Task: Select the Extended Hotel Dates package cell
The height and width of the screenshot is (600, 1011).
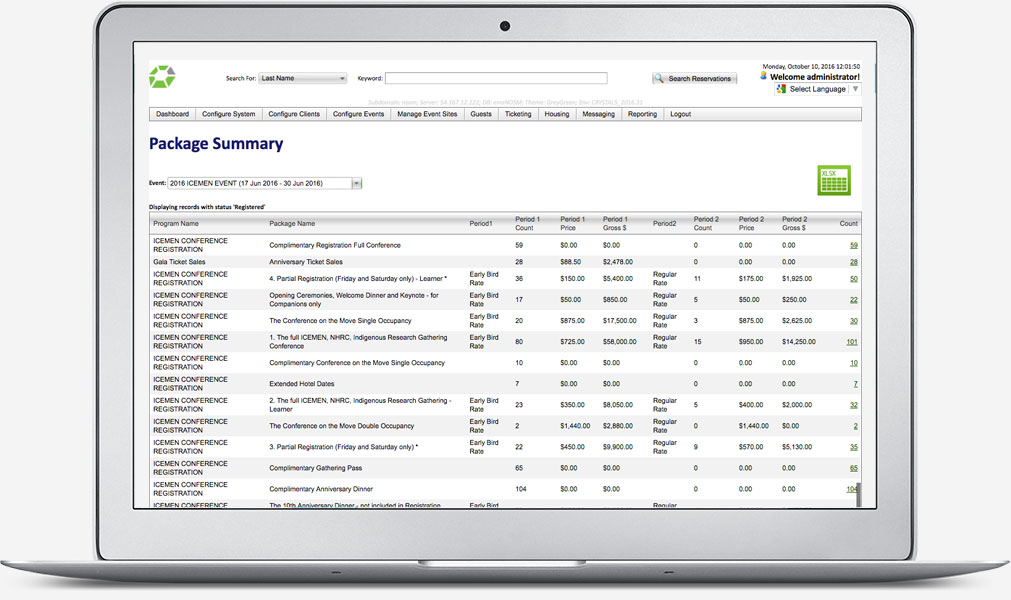Action: [x=302, y=384]
